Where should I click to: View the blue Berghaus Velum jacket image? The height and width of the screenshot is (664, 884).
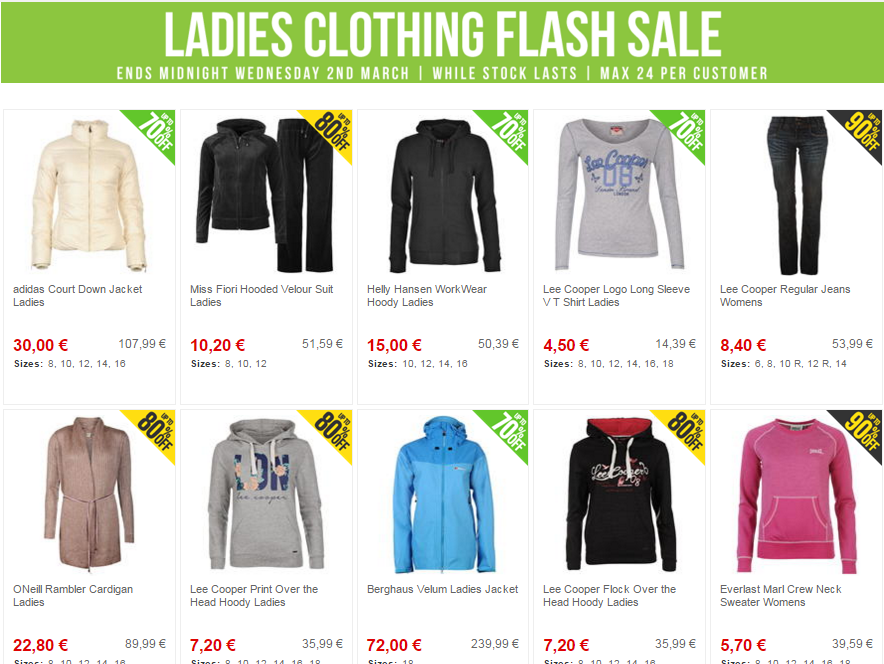click(x=444, y=495)
